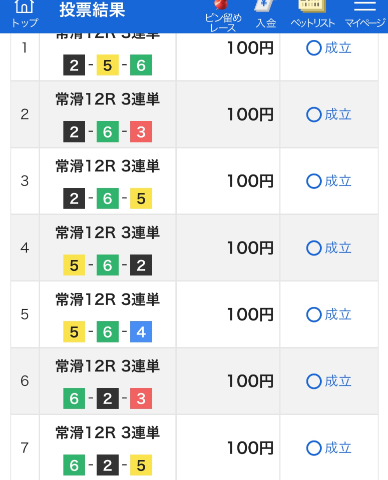Screen dimensions: 388x480
Task: Click the yellow 5 tile in row 3
Action: (x=141, y=198)
